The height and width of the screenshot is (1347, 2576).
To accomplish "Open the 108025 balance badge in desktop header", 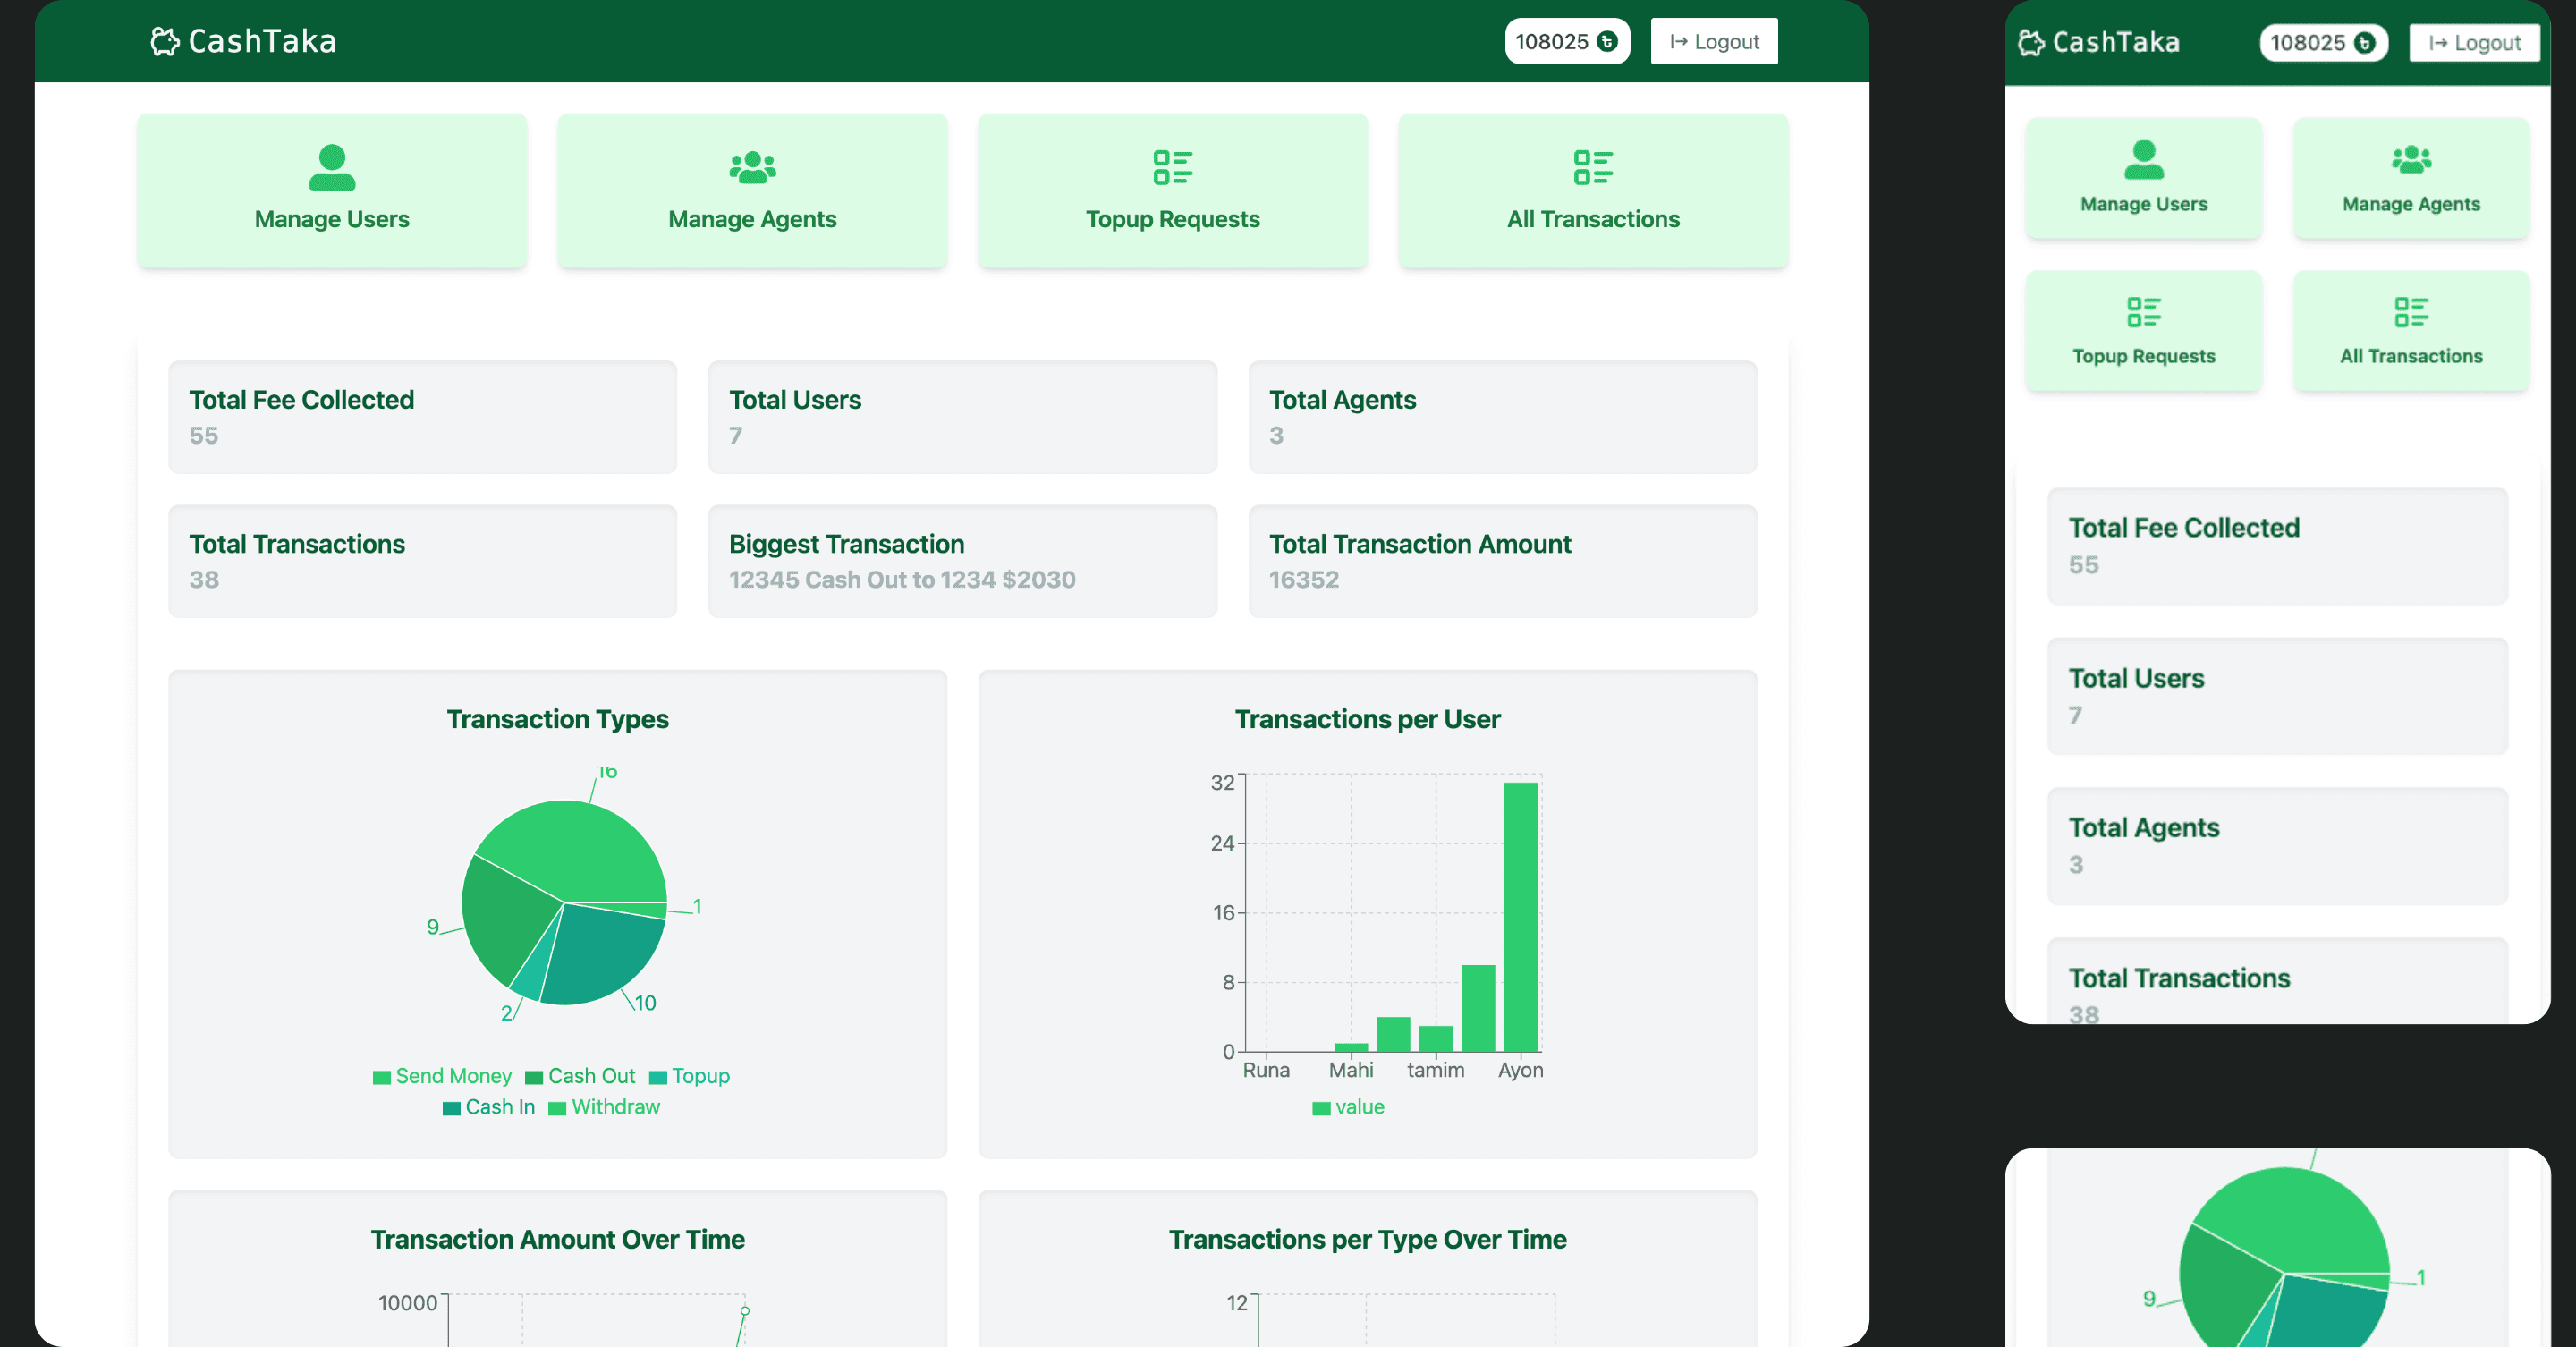I will 1567,41.
